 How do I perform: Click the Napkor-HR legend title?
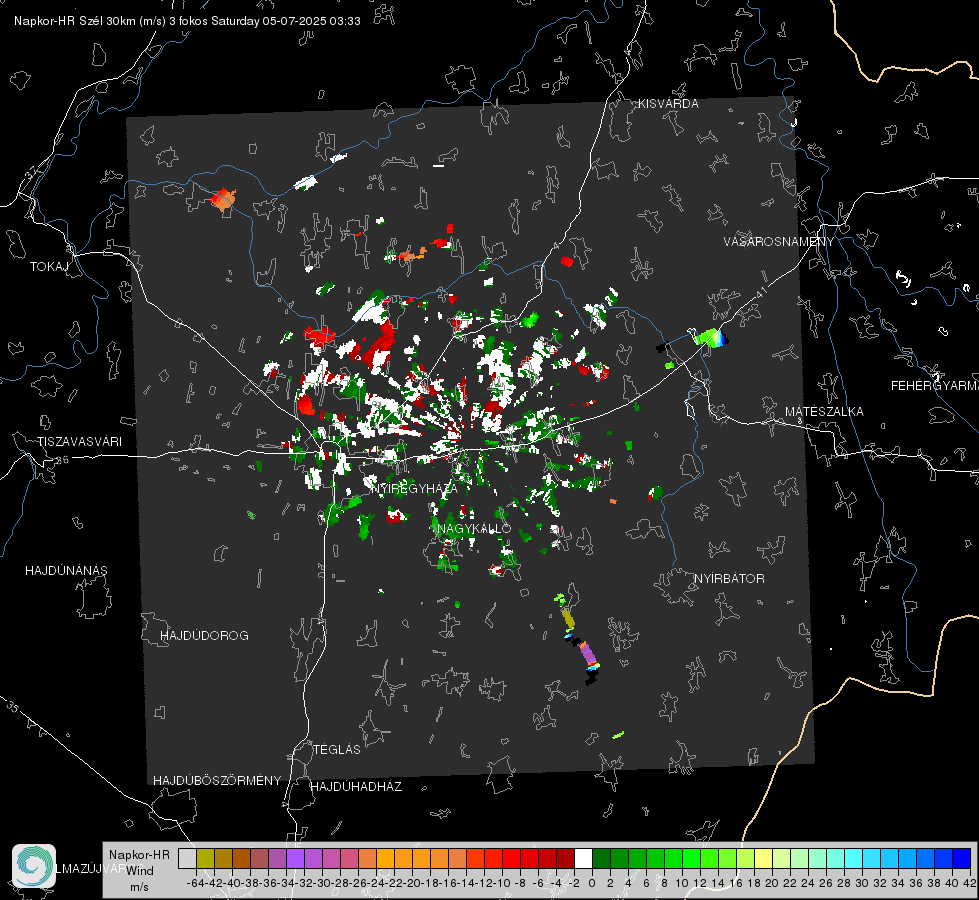[x=139, y=854]
